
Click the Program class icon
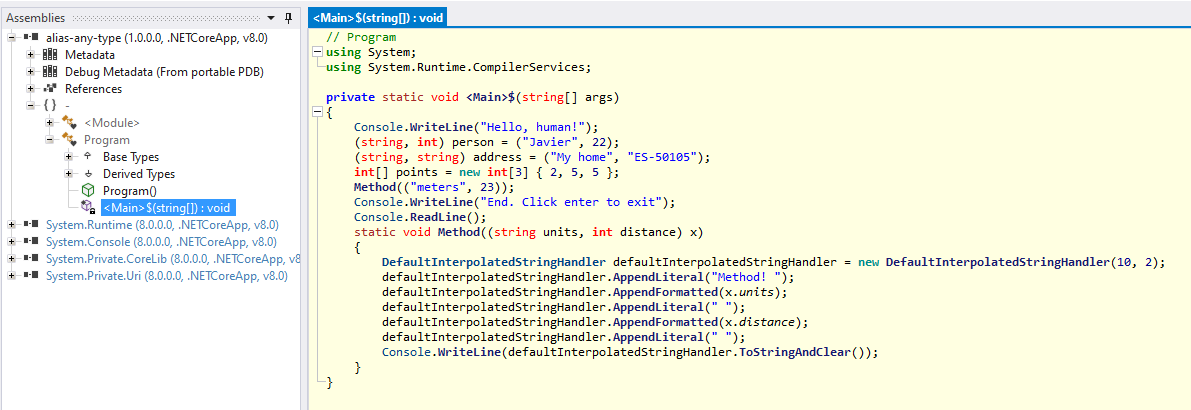click(x=69, y=140)
